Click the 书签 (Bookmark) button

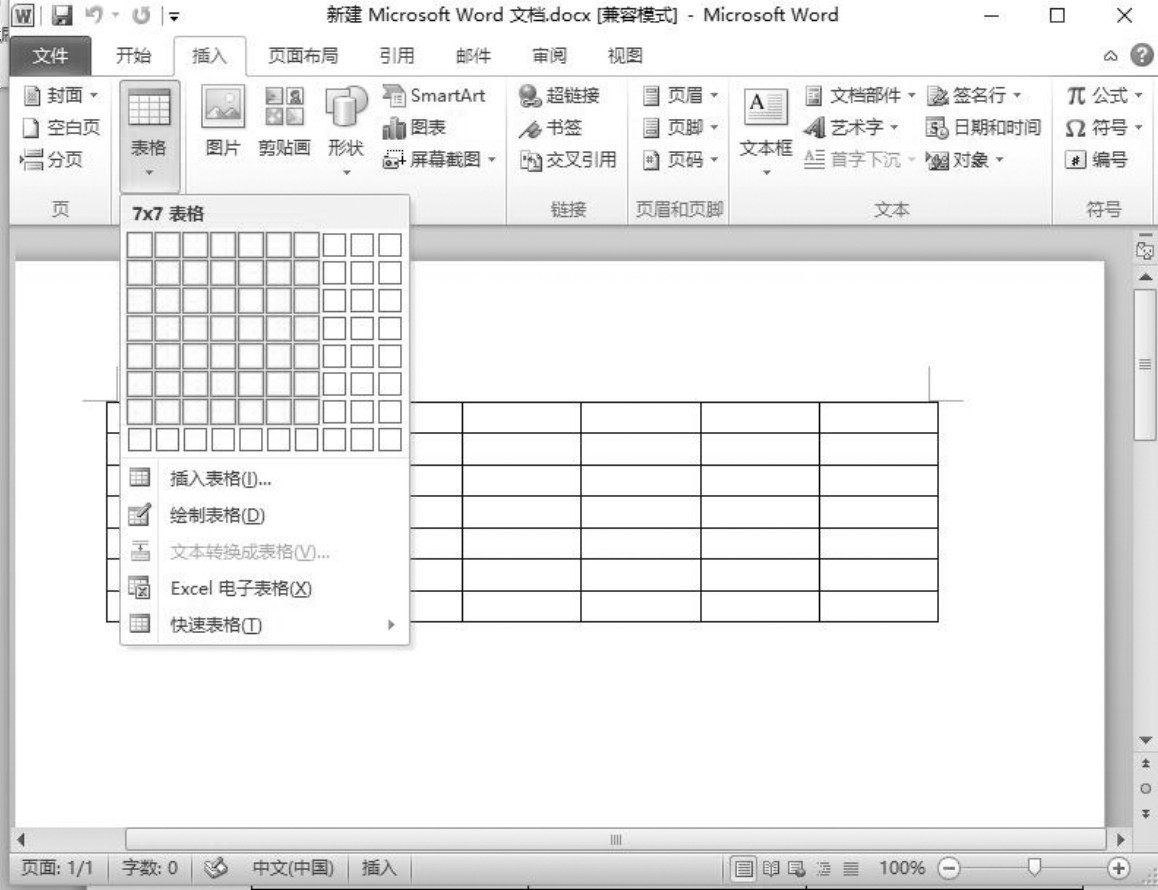(x=550, y=128)
